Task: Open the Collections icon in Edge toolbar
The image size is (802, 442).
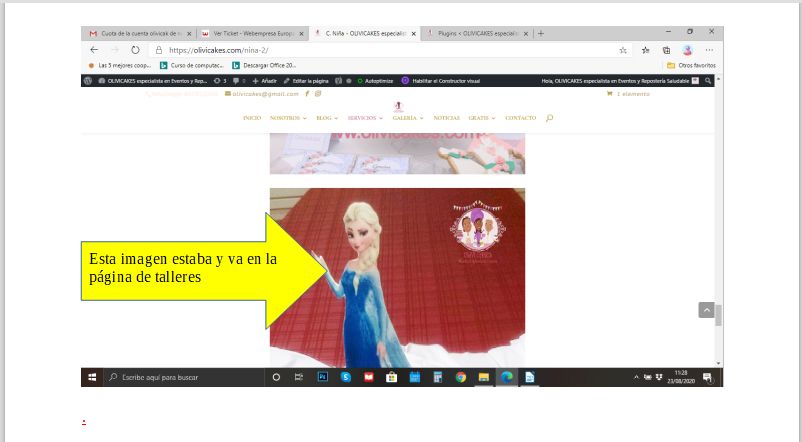Action: [666, 50]
